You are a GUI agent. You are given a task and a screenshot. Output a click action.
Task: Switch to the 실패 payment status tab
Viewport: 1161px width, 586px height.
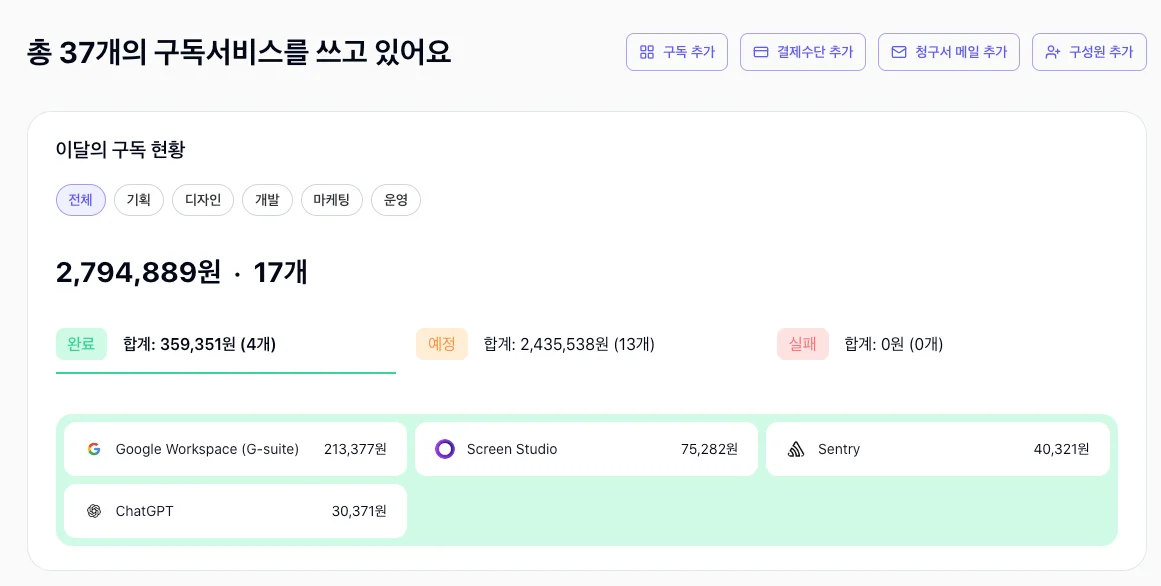(803, 344)
